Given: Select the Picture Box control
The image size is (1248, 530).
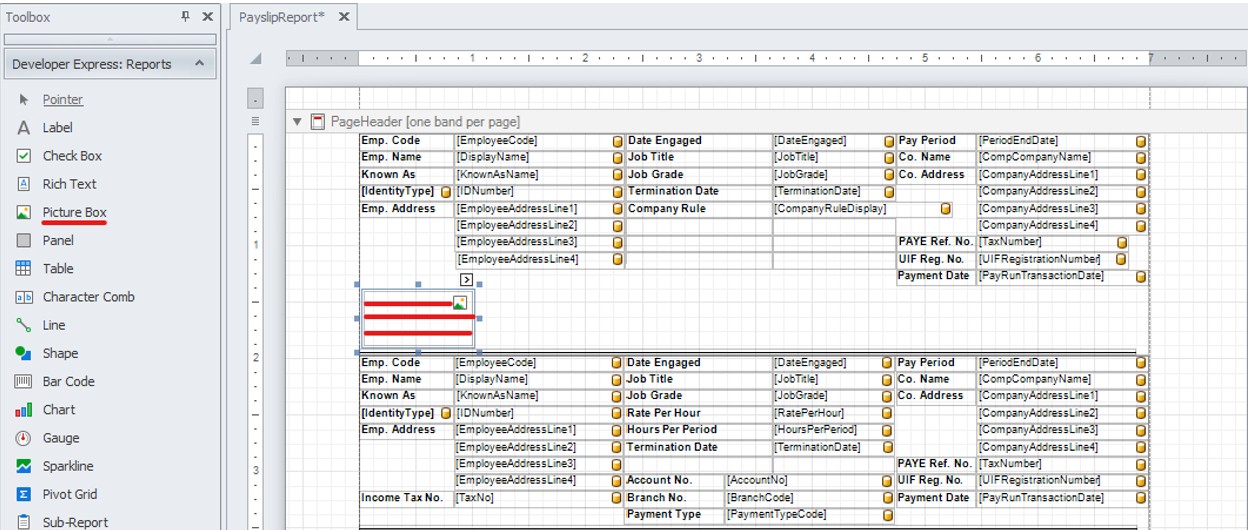Looking at the screenshot, I should click(74, 213).
